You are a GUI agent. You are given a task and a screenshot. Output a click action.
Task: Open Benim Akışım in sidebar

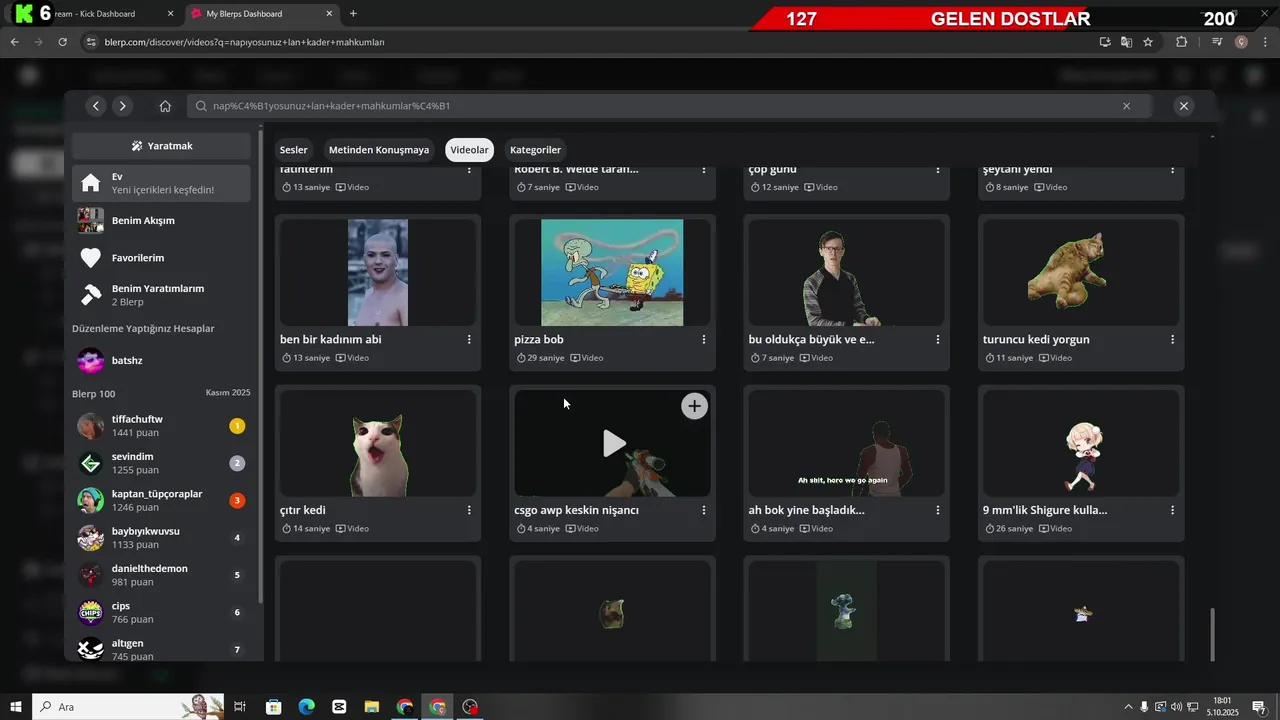click(161, 220)
